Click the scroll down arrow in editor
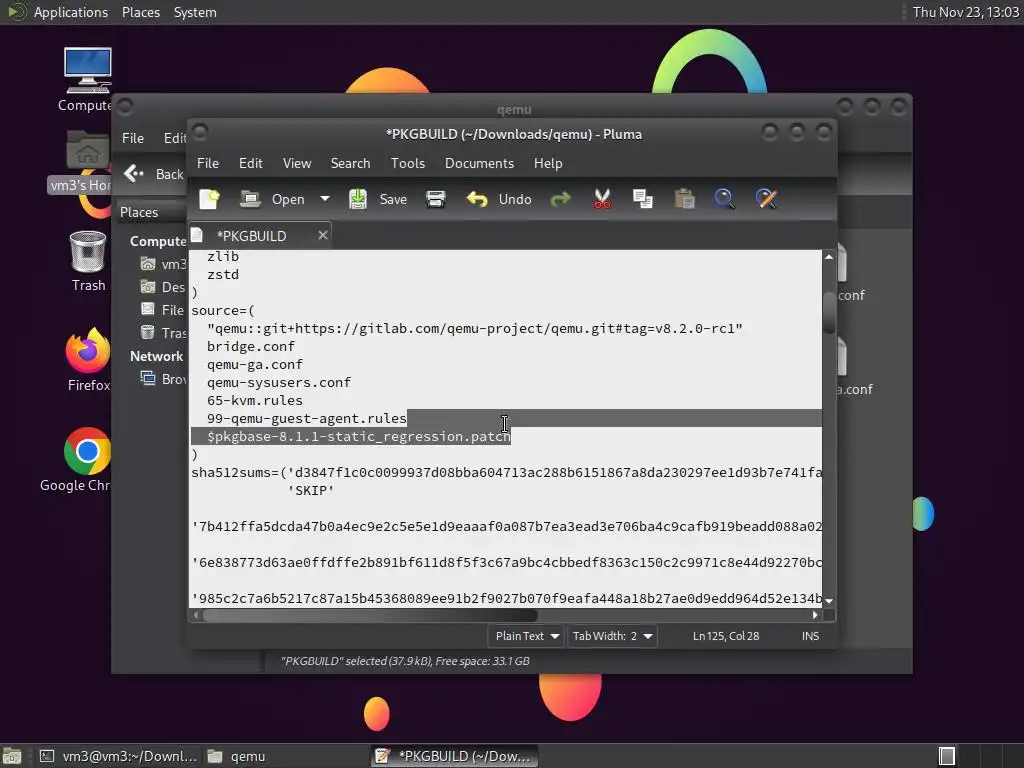Viewport: 1024px width, 768px height. click(x=829, y=601)
